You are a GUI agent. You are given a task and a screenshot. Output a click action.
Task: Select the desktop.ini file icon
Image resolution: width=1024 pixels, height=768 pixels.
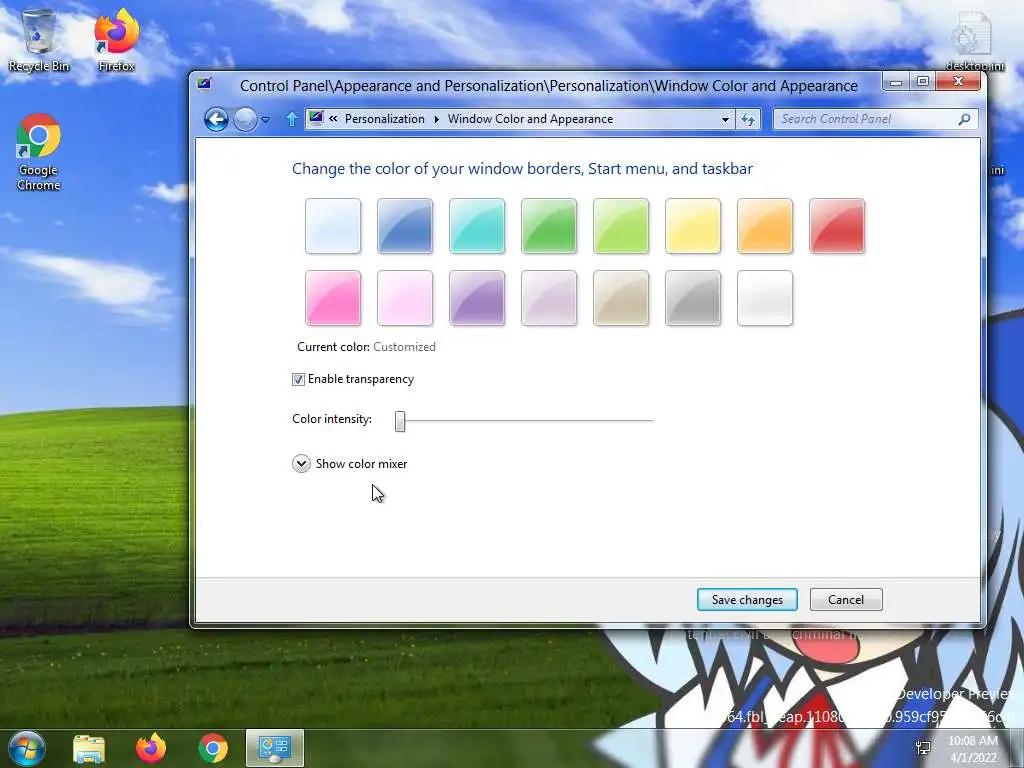973,40
